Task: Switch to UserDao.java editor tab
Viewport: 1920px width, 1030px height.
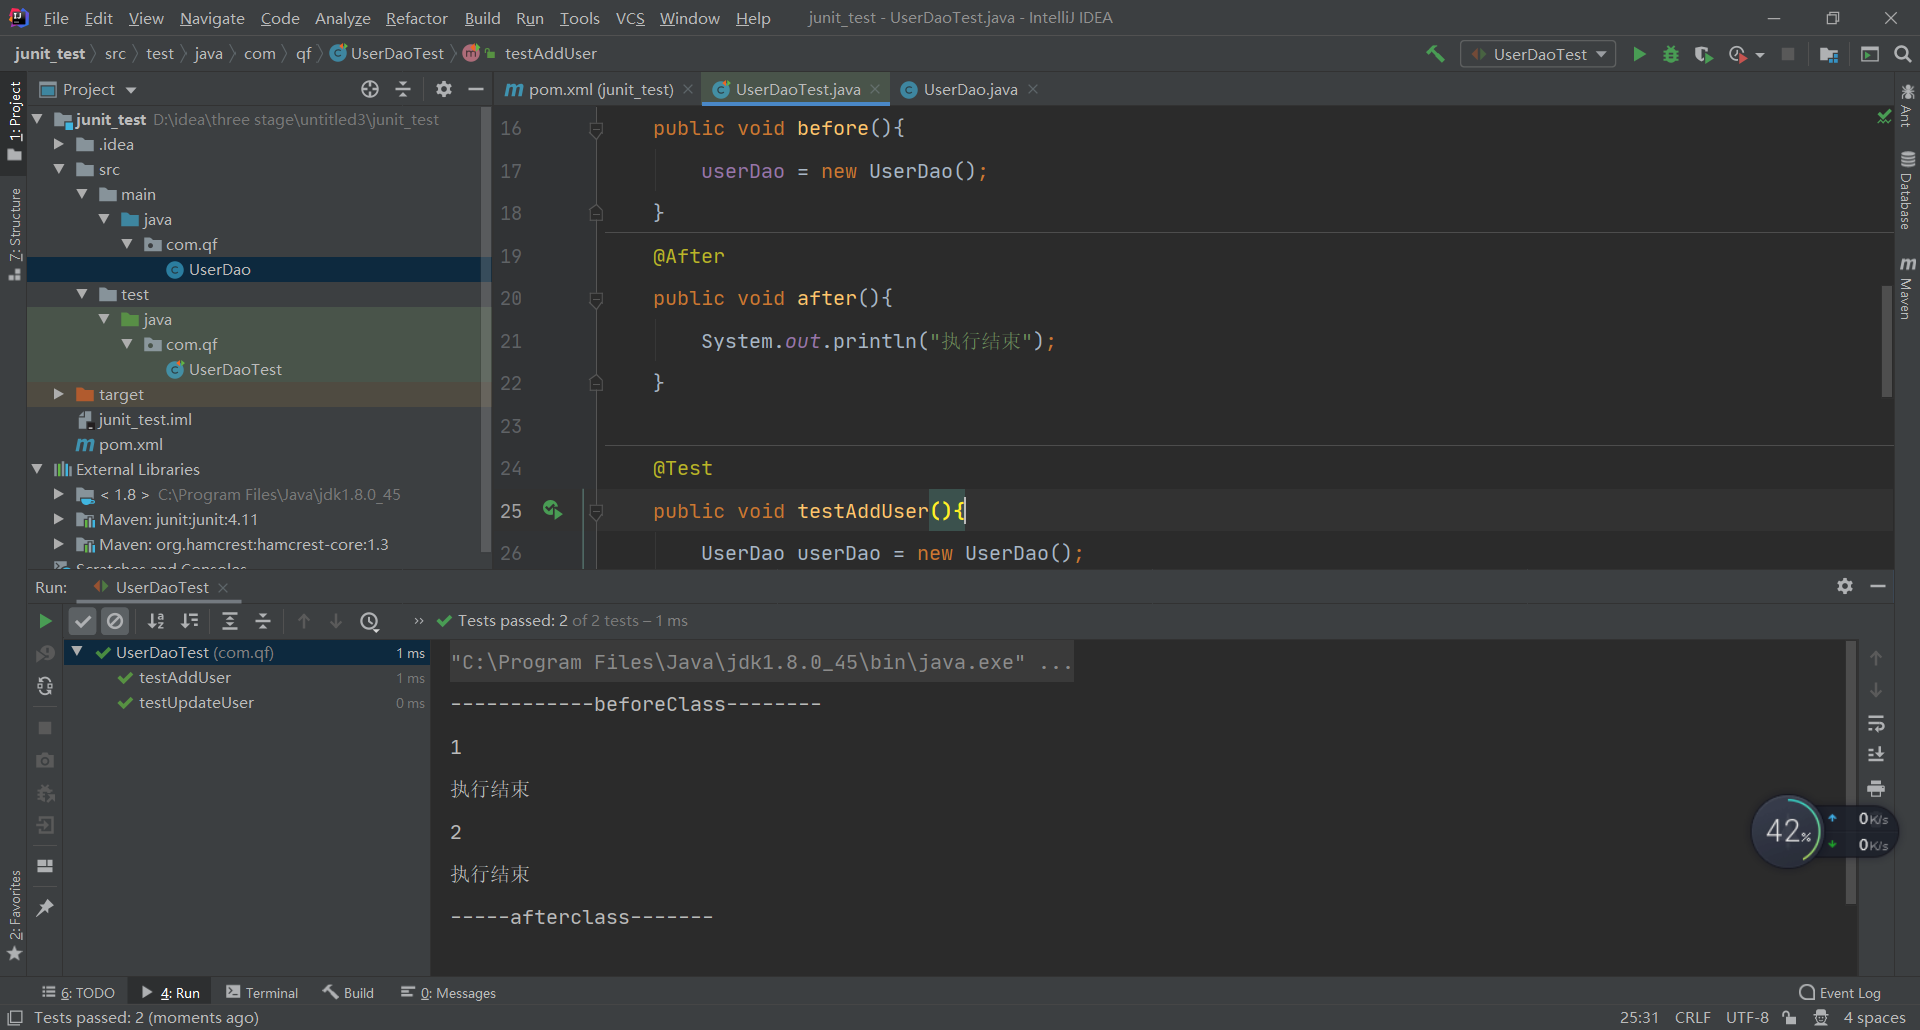Action: 970,89
